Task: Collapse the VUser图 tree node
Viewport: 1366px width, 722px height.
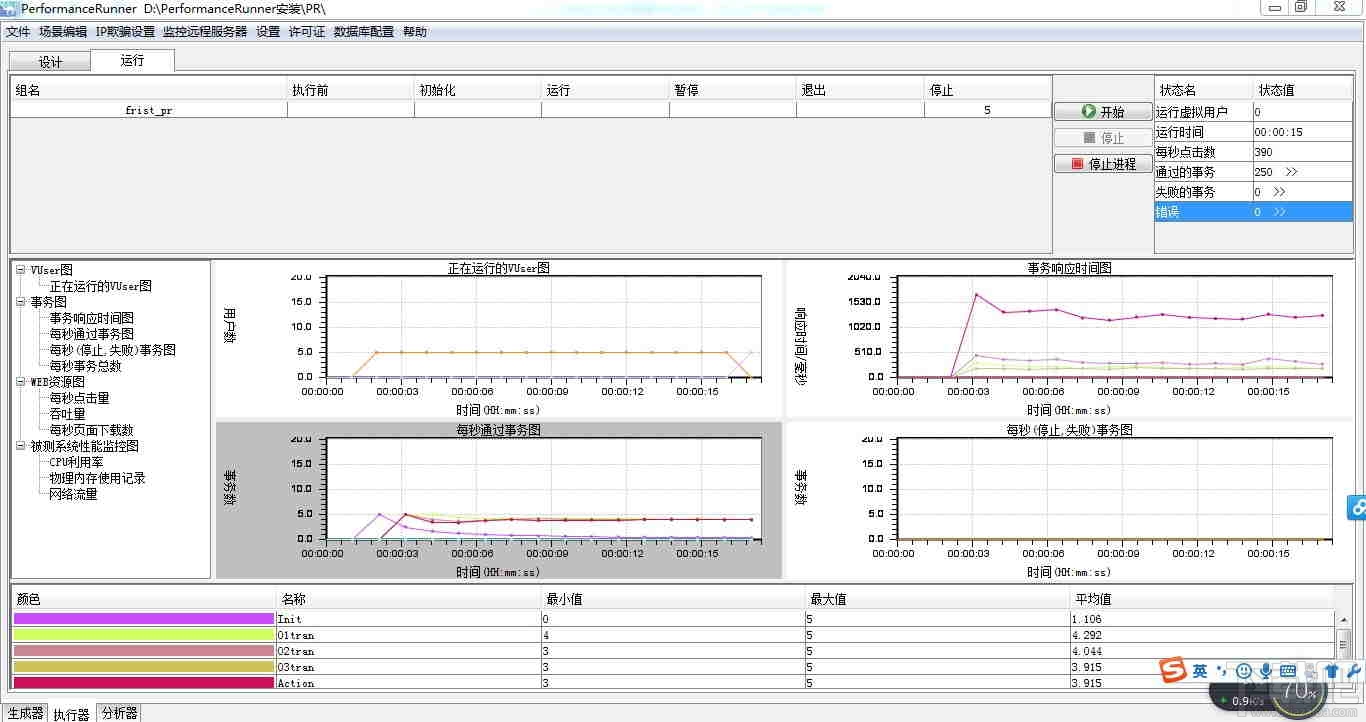Action: 21,270
